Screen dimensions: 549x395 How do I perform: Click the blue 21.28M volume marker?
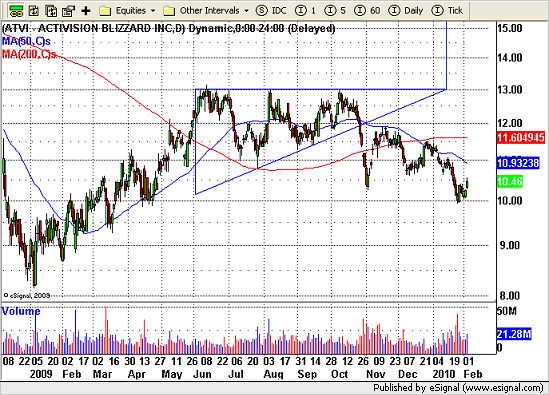[x=514, y=334]
